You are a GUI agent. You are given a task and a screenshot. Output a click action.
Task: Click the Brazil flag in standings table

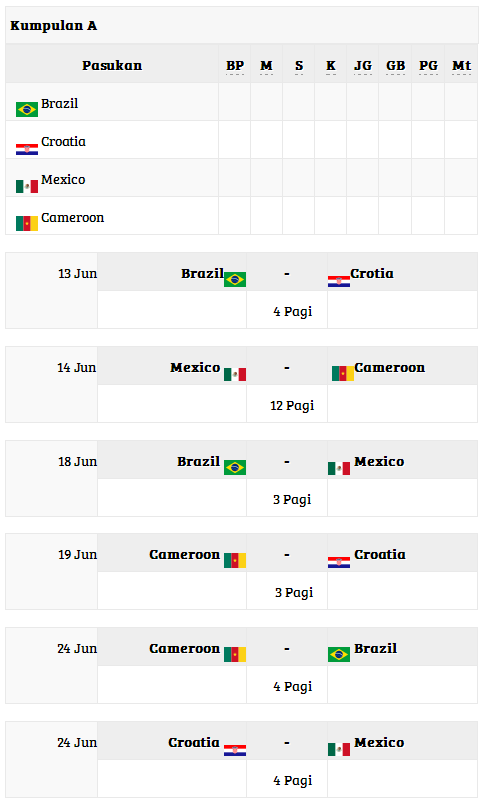pyautogui.click(x=27, y=109)
